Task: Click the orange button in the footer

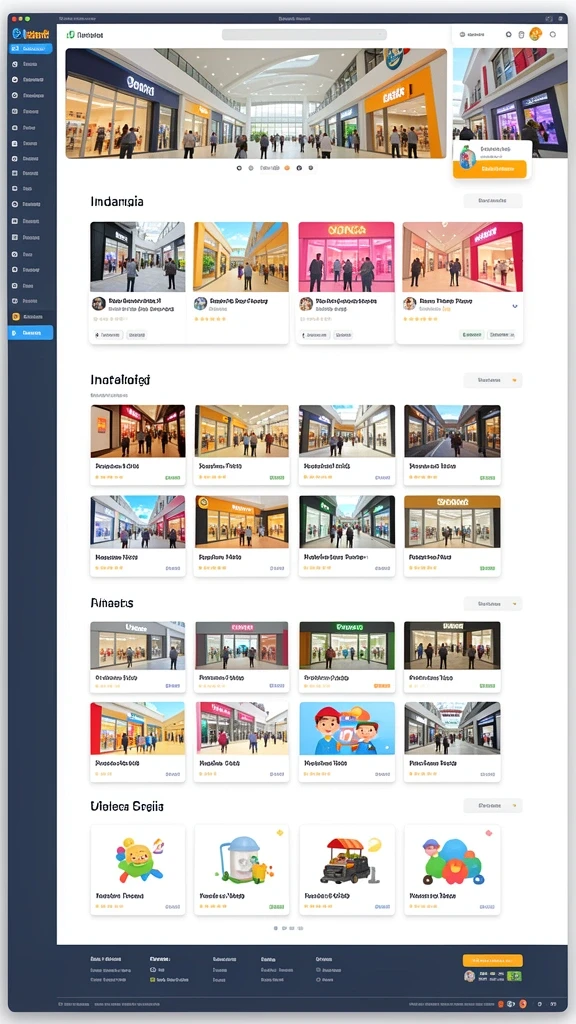Action: pos(492,960)
